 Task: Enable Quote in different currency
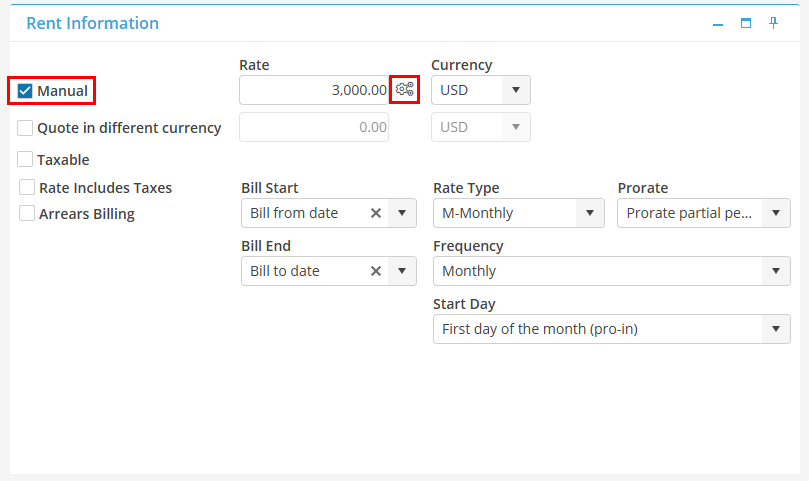point(26,128)
